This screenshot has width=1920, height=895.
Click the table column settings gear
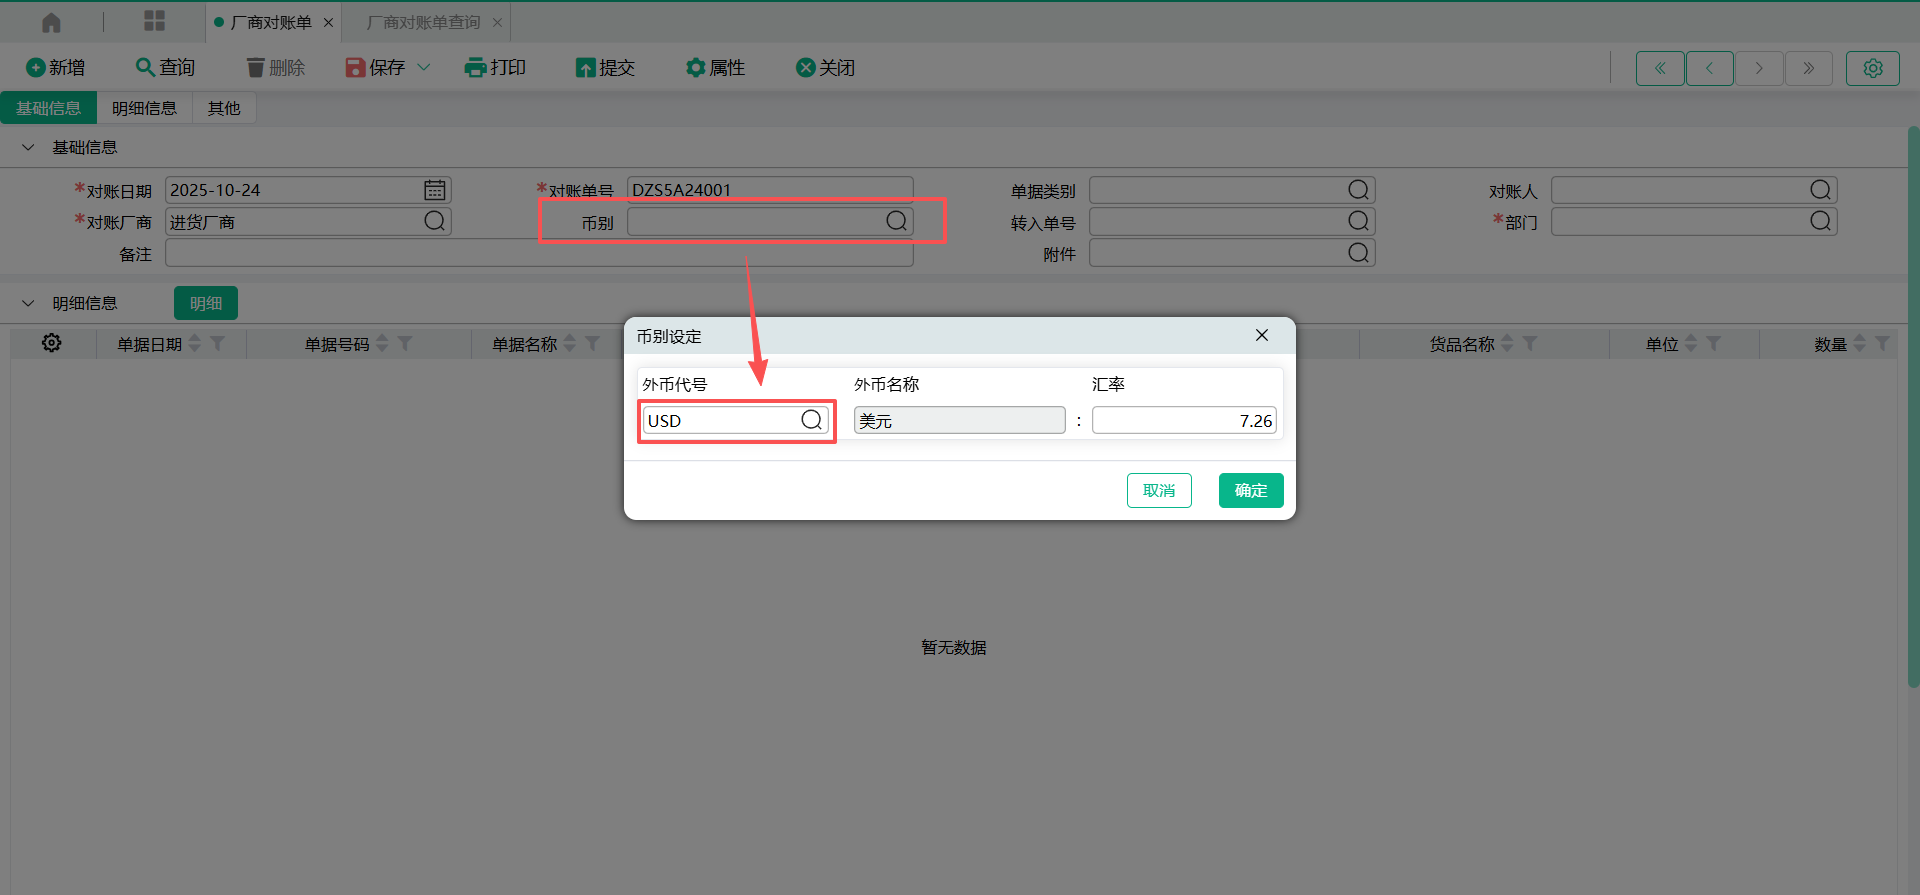52,343
